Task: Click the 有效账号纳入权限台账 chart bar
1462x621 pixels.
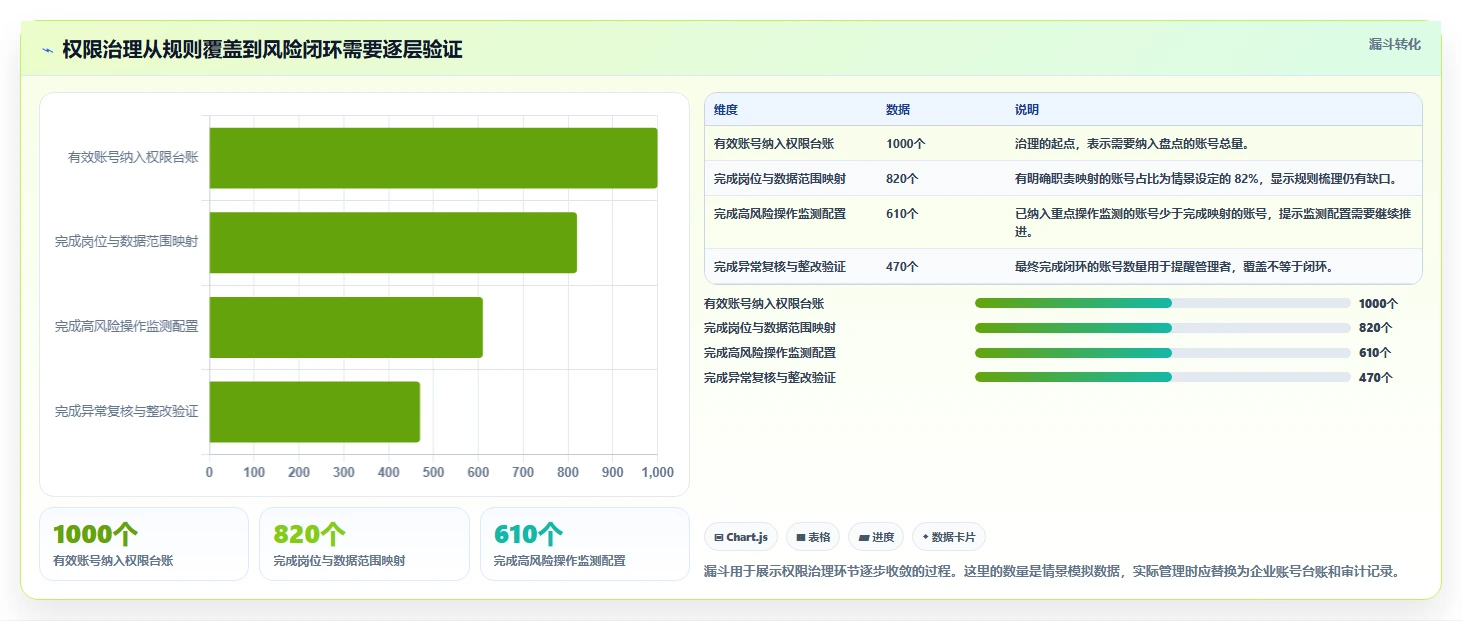Action: pos(433,158)
